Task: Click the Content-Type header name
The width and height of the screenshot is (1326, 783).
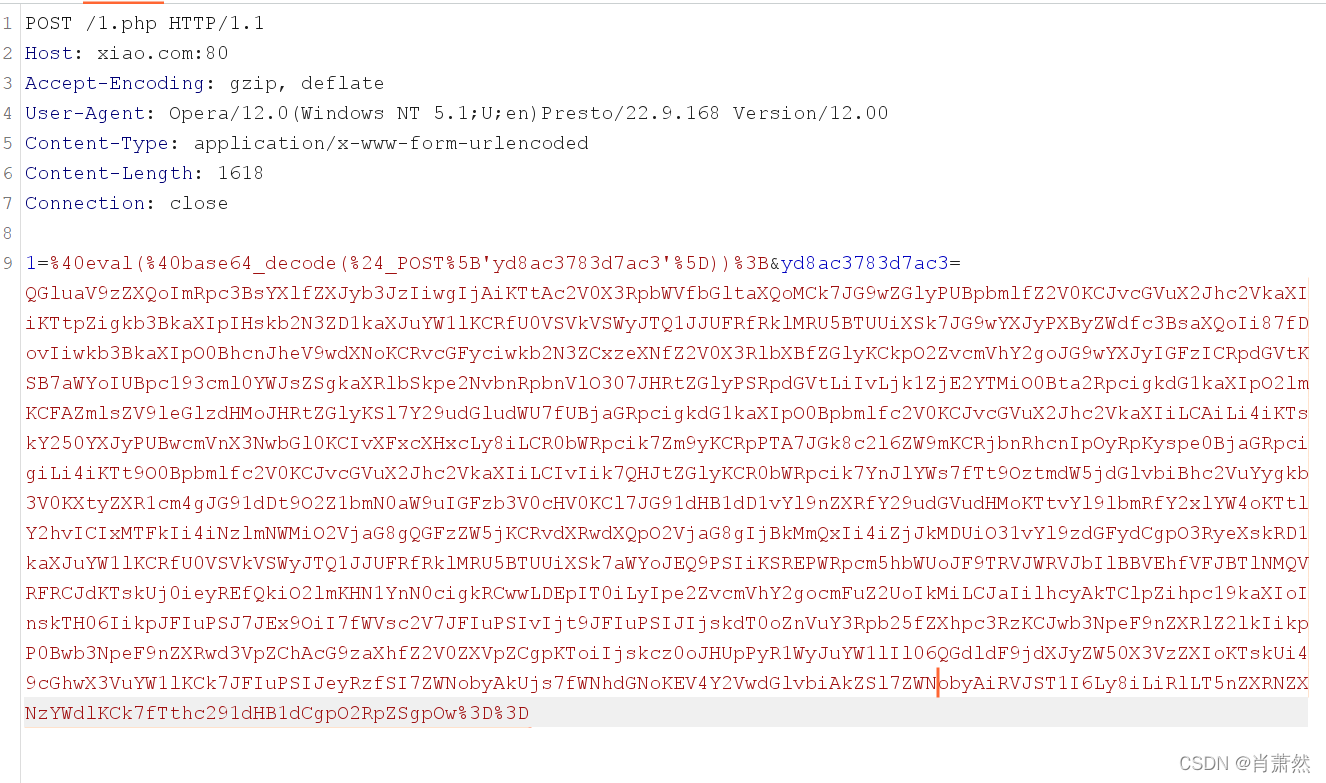Action: [96, 143]
